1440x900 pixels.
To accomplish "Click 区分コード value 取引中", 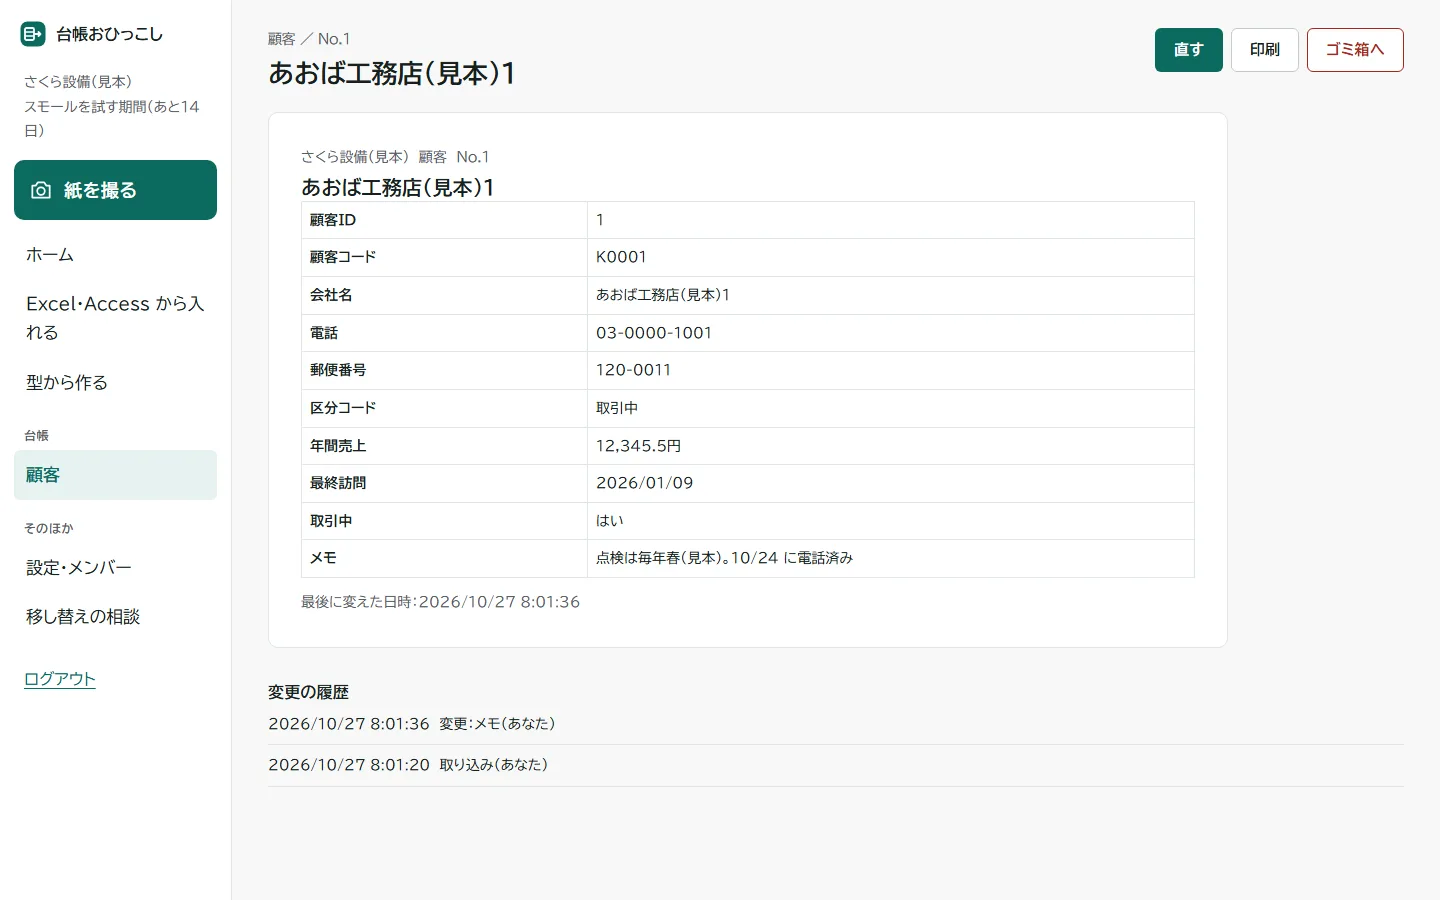I will [x=617, y=408].
